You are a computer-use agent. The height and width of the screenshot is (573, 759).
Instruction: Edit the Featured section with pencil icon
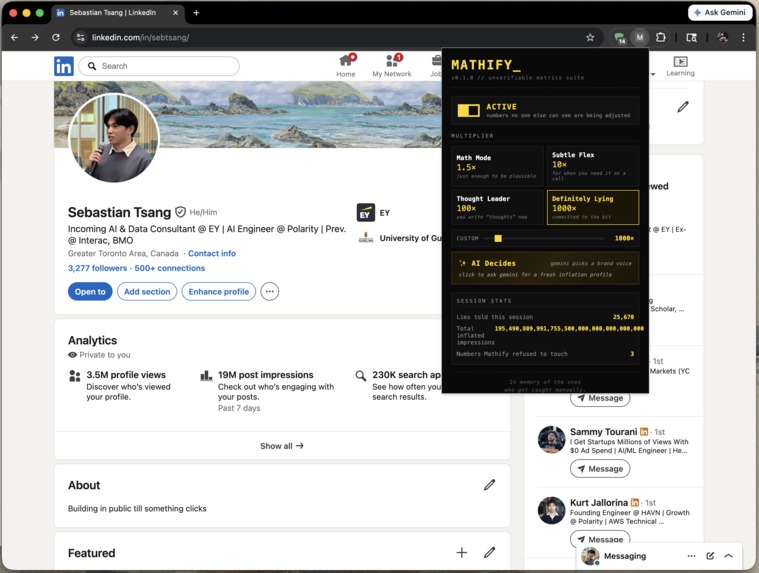(x=489, y=553)
